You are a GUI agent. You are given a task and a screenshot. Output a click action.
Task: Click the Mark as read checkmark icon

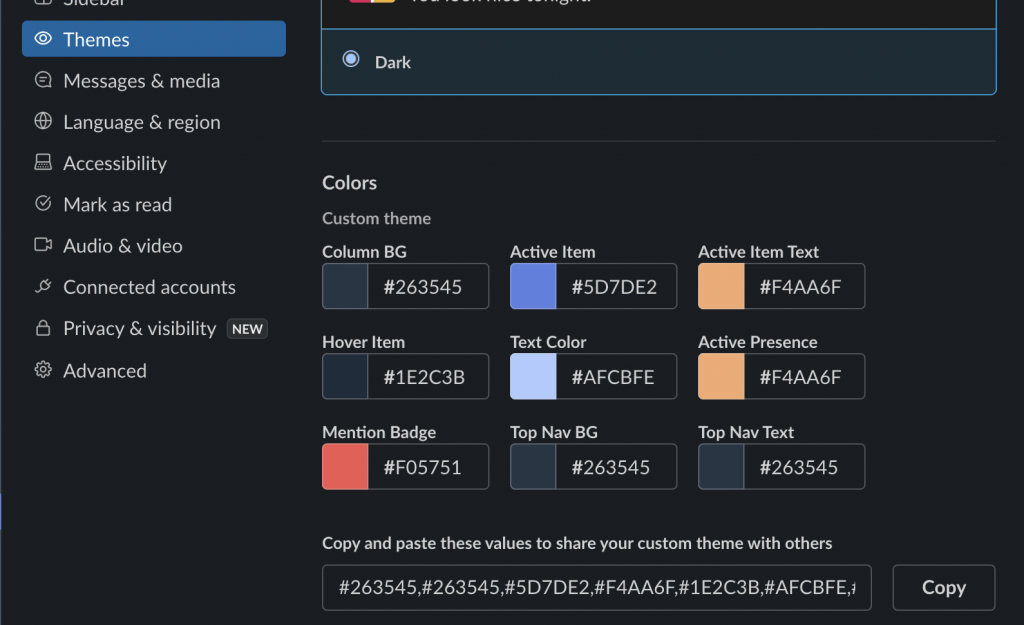click(x=43, y=203)
